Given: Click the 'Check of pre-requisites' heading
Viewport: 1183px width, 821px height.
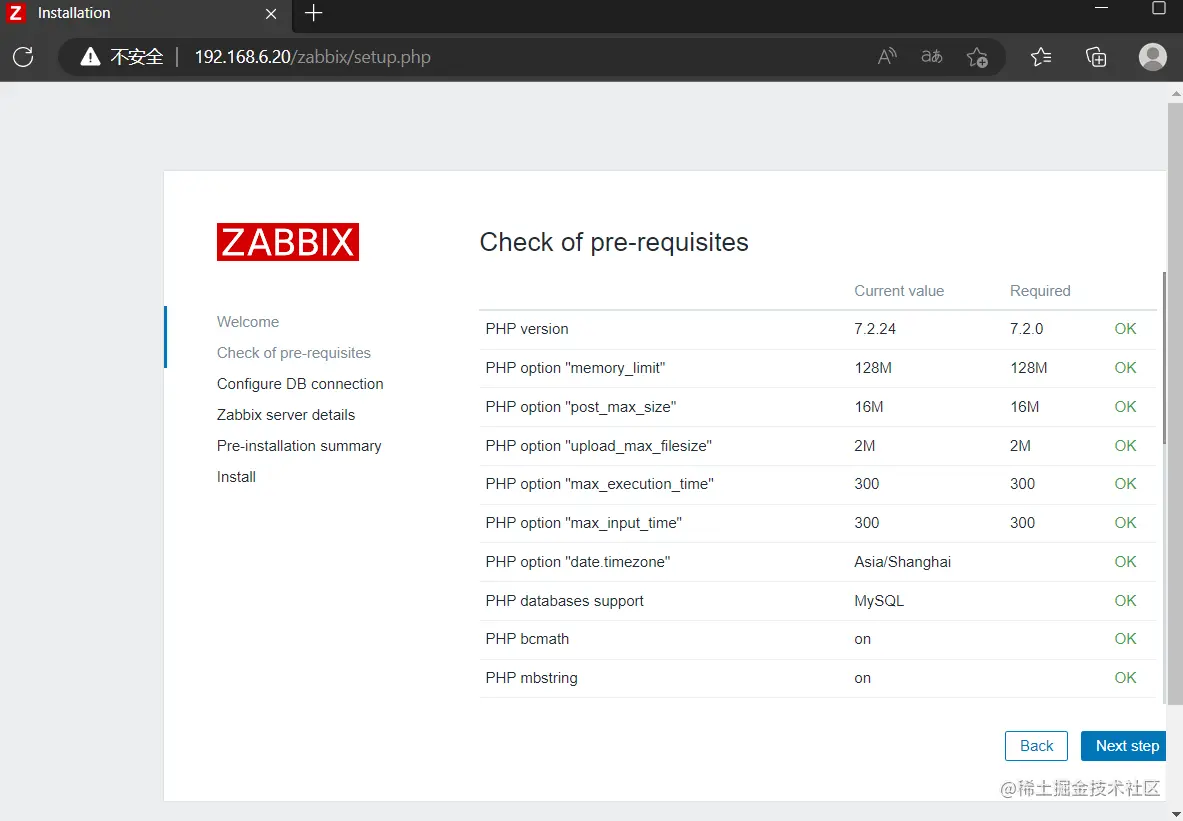Looking at the screenshot, I should click(614, 241).
